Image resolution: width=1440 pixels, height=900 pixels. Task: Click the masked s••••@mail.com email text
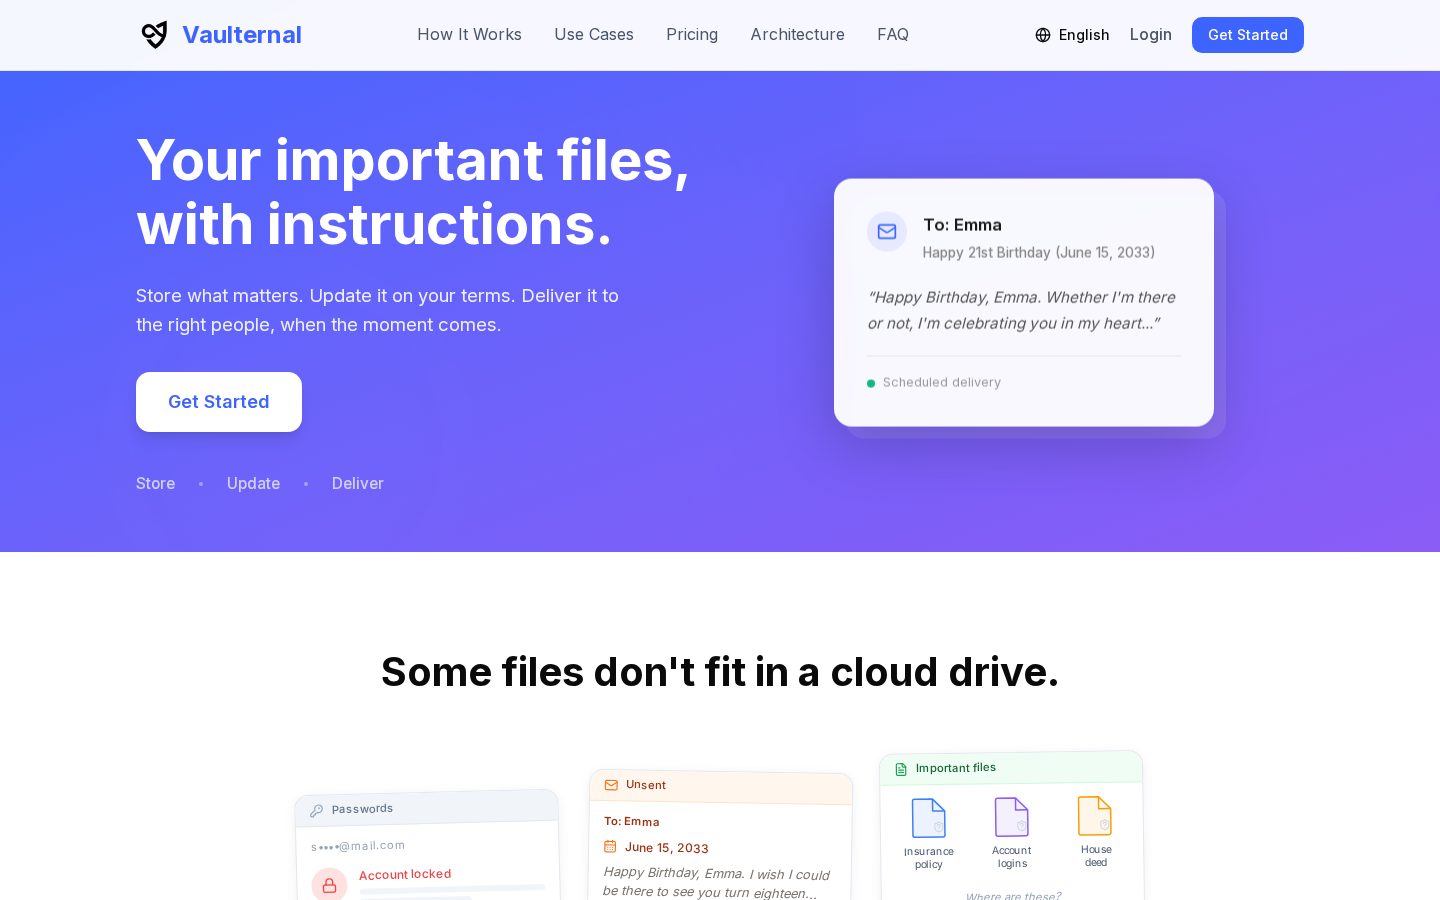click(x=358, y=846)
